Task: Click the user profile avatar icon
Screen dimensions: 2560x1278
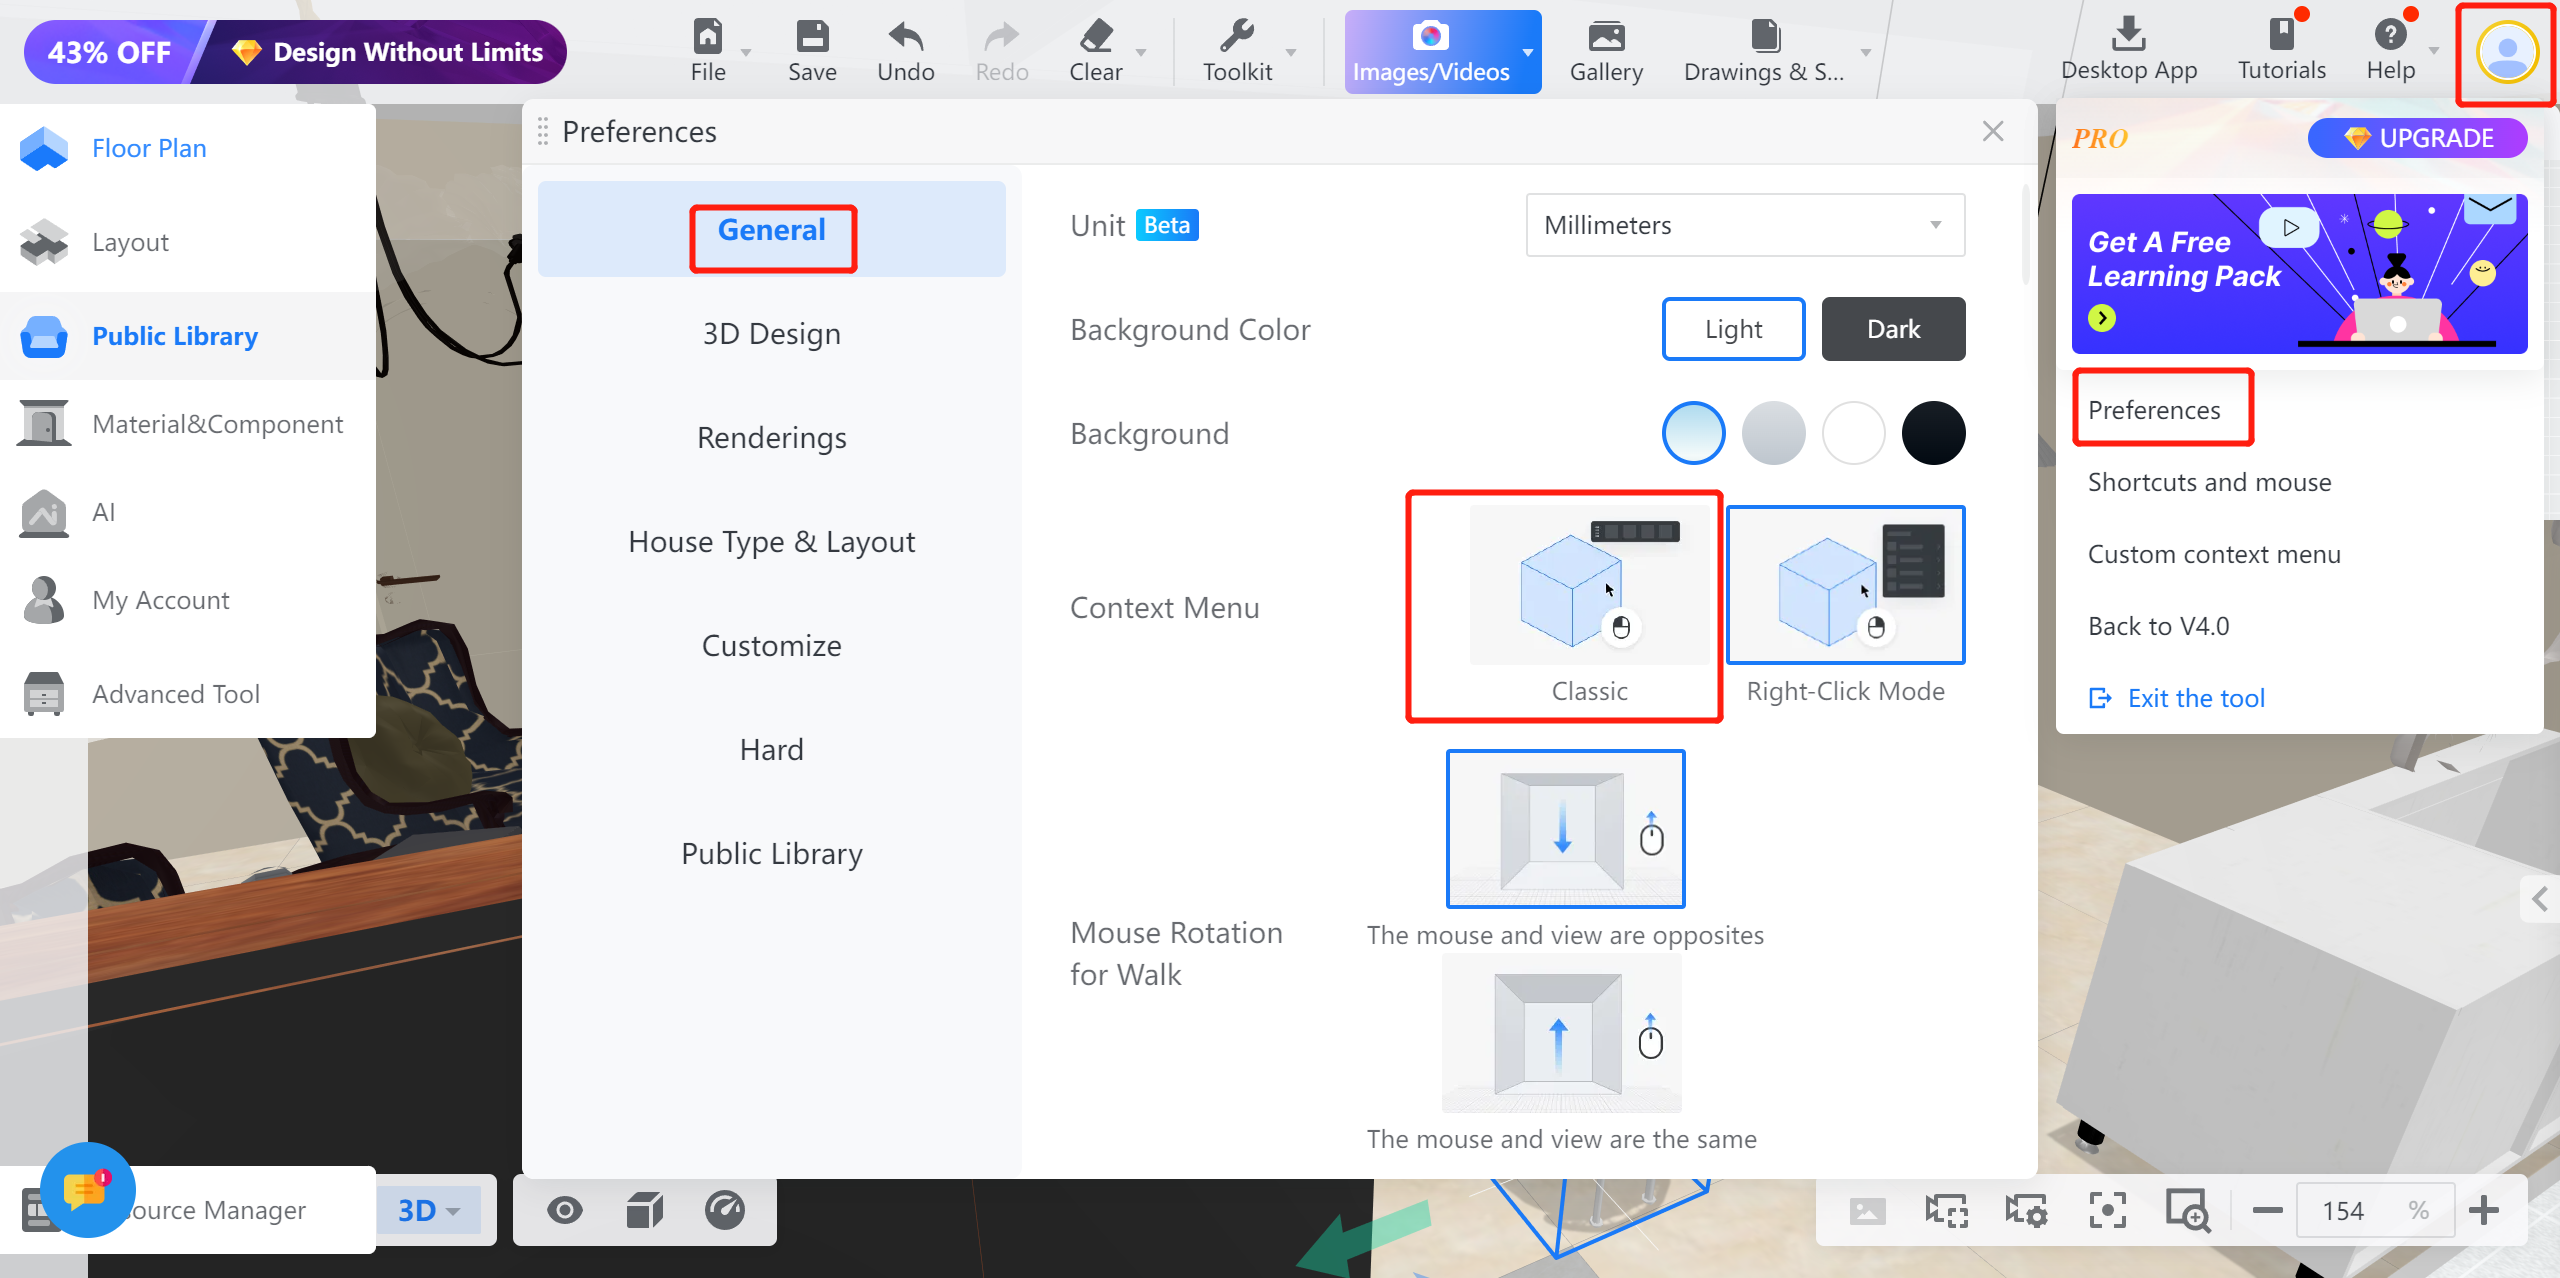Action: (x=2506, y=53)
